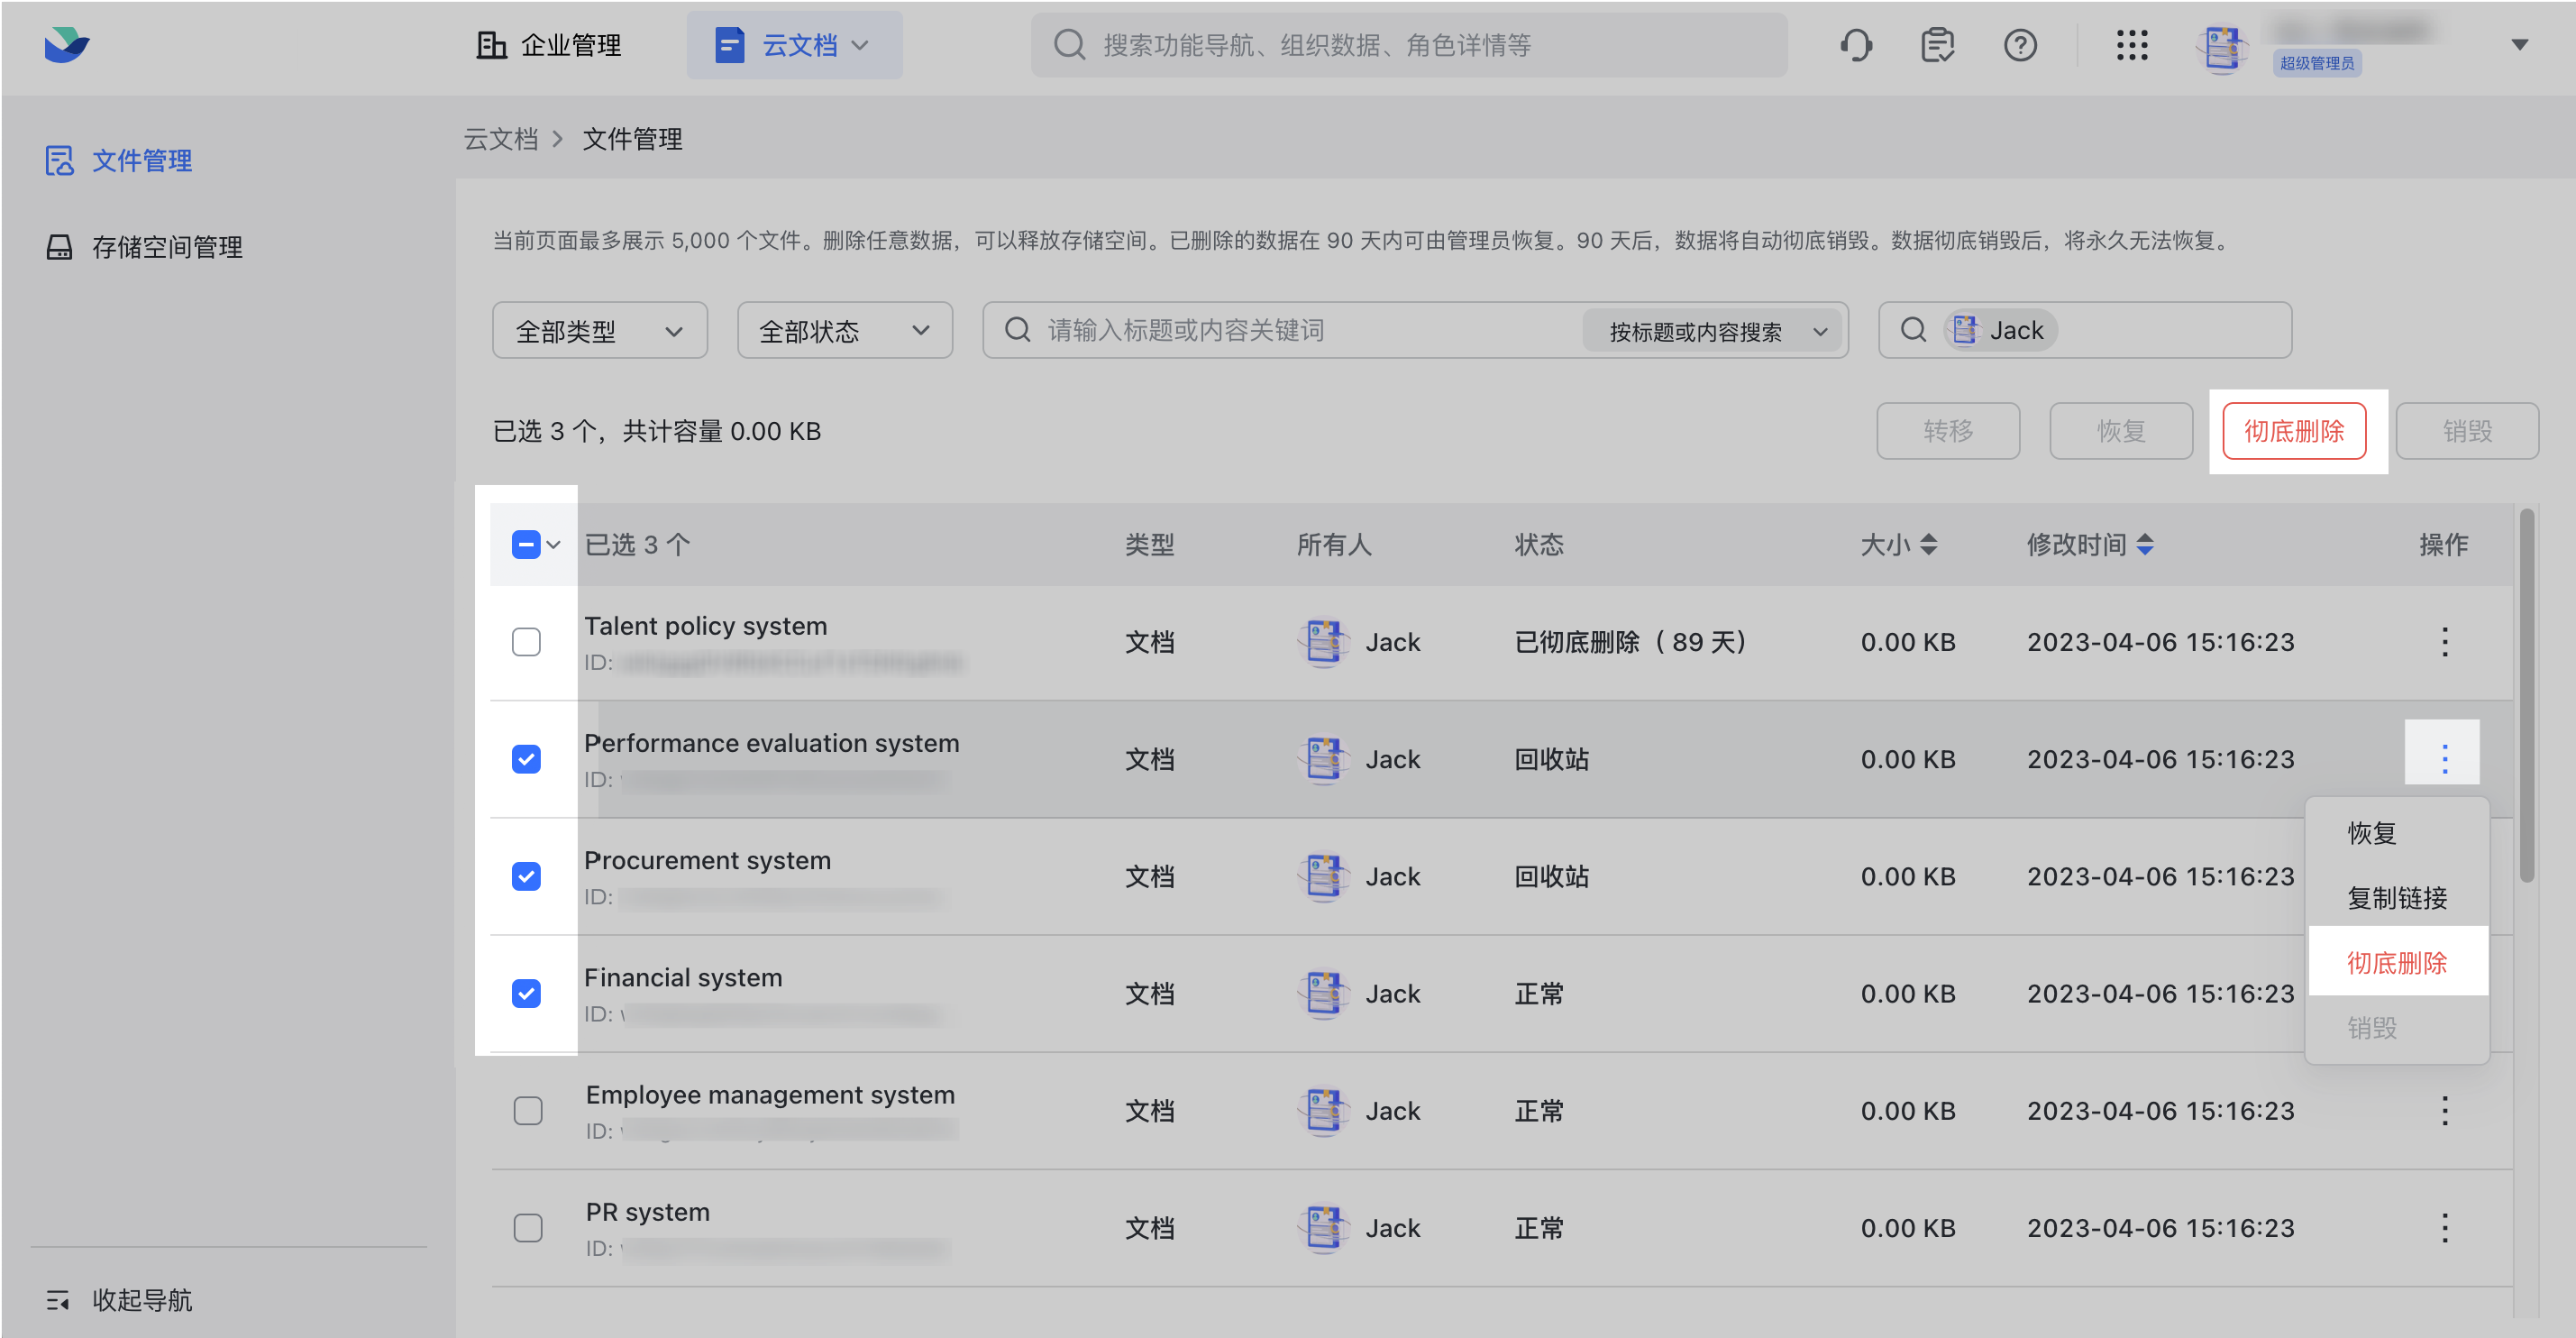Choose 彻底删除 in the row context menu

point(2396,962)
